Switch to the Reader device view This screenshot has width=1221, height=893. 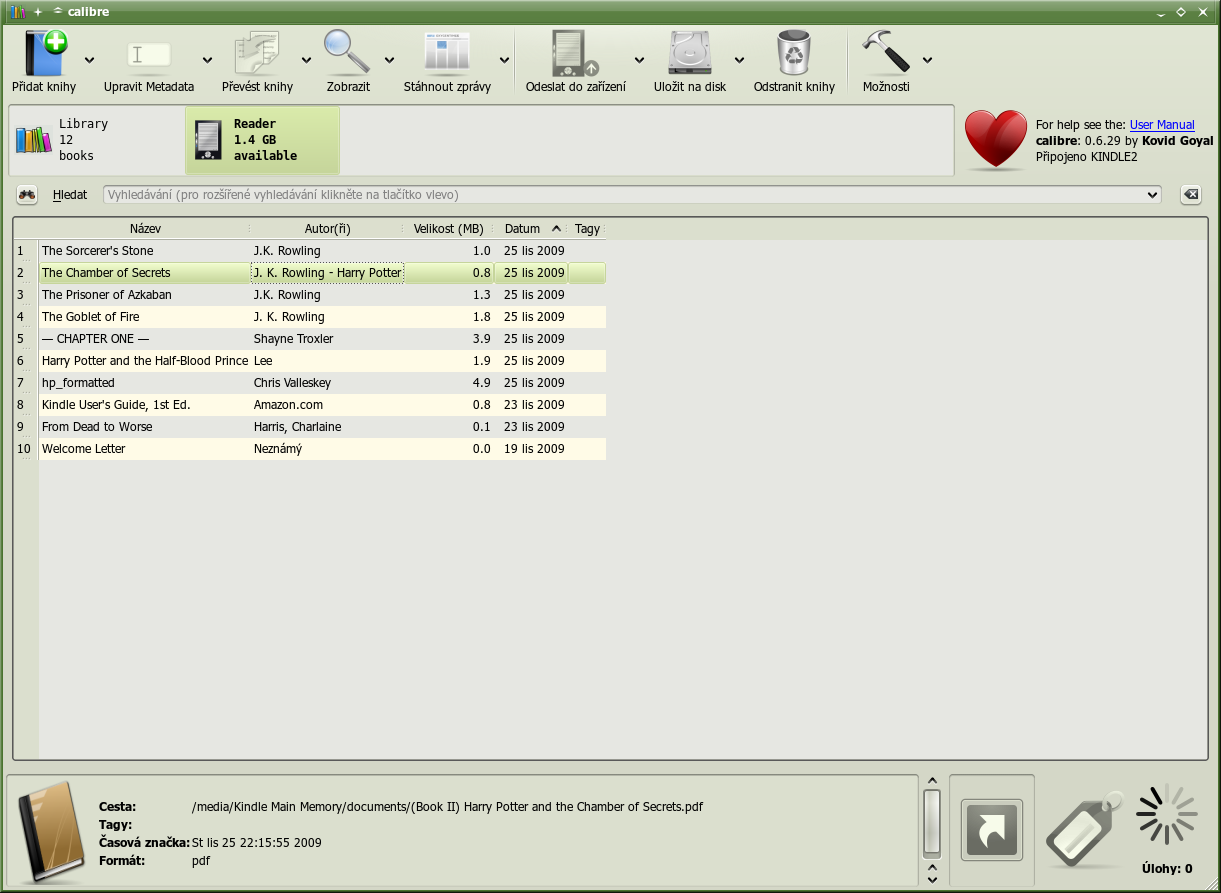coord(262,140)
